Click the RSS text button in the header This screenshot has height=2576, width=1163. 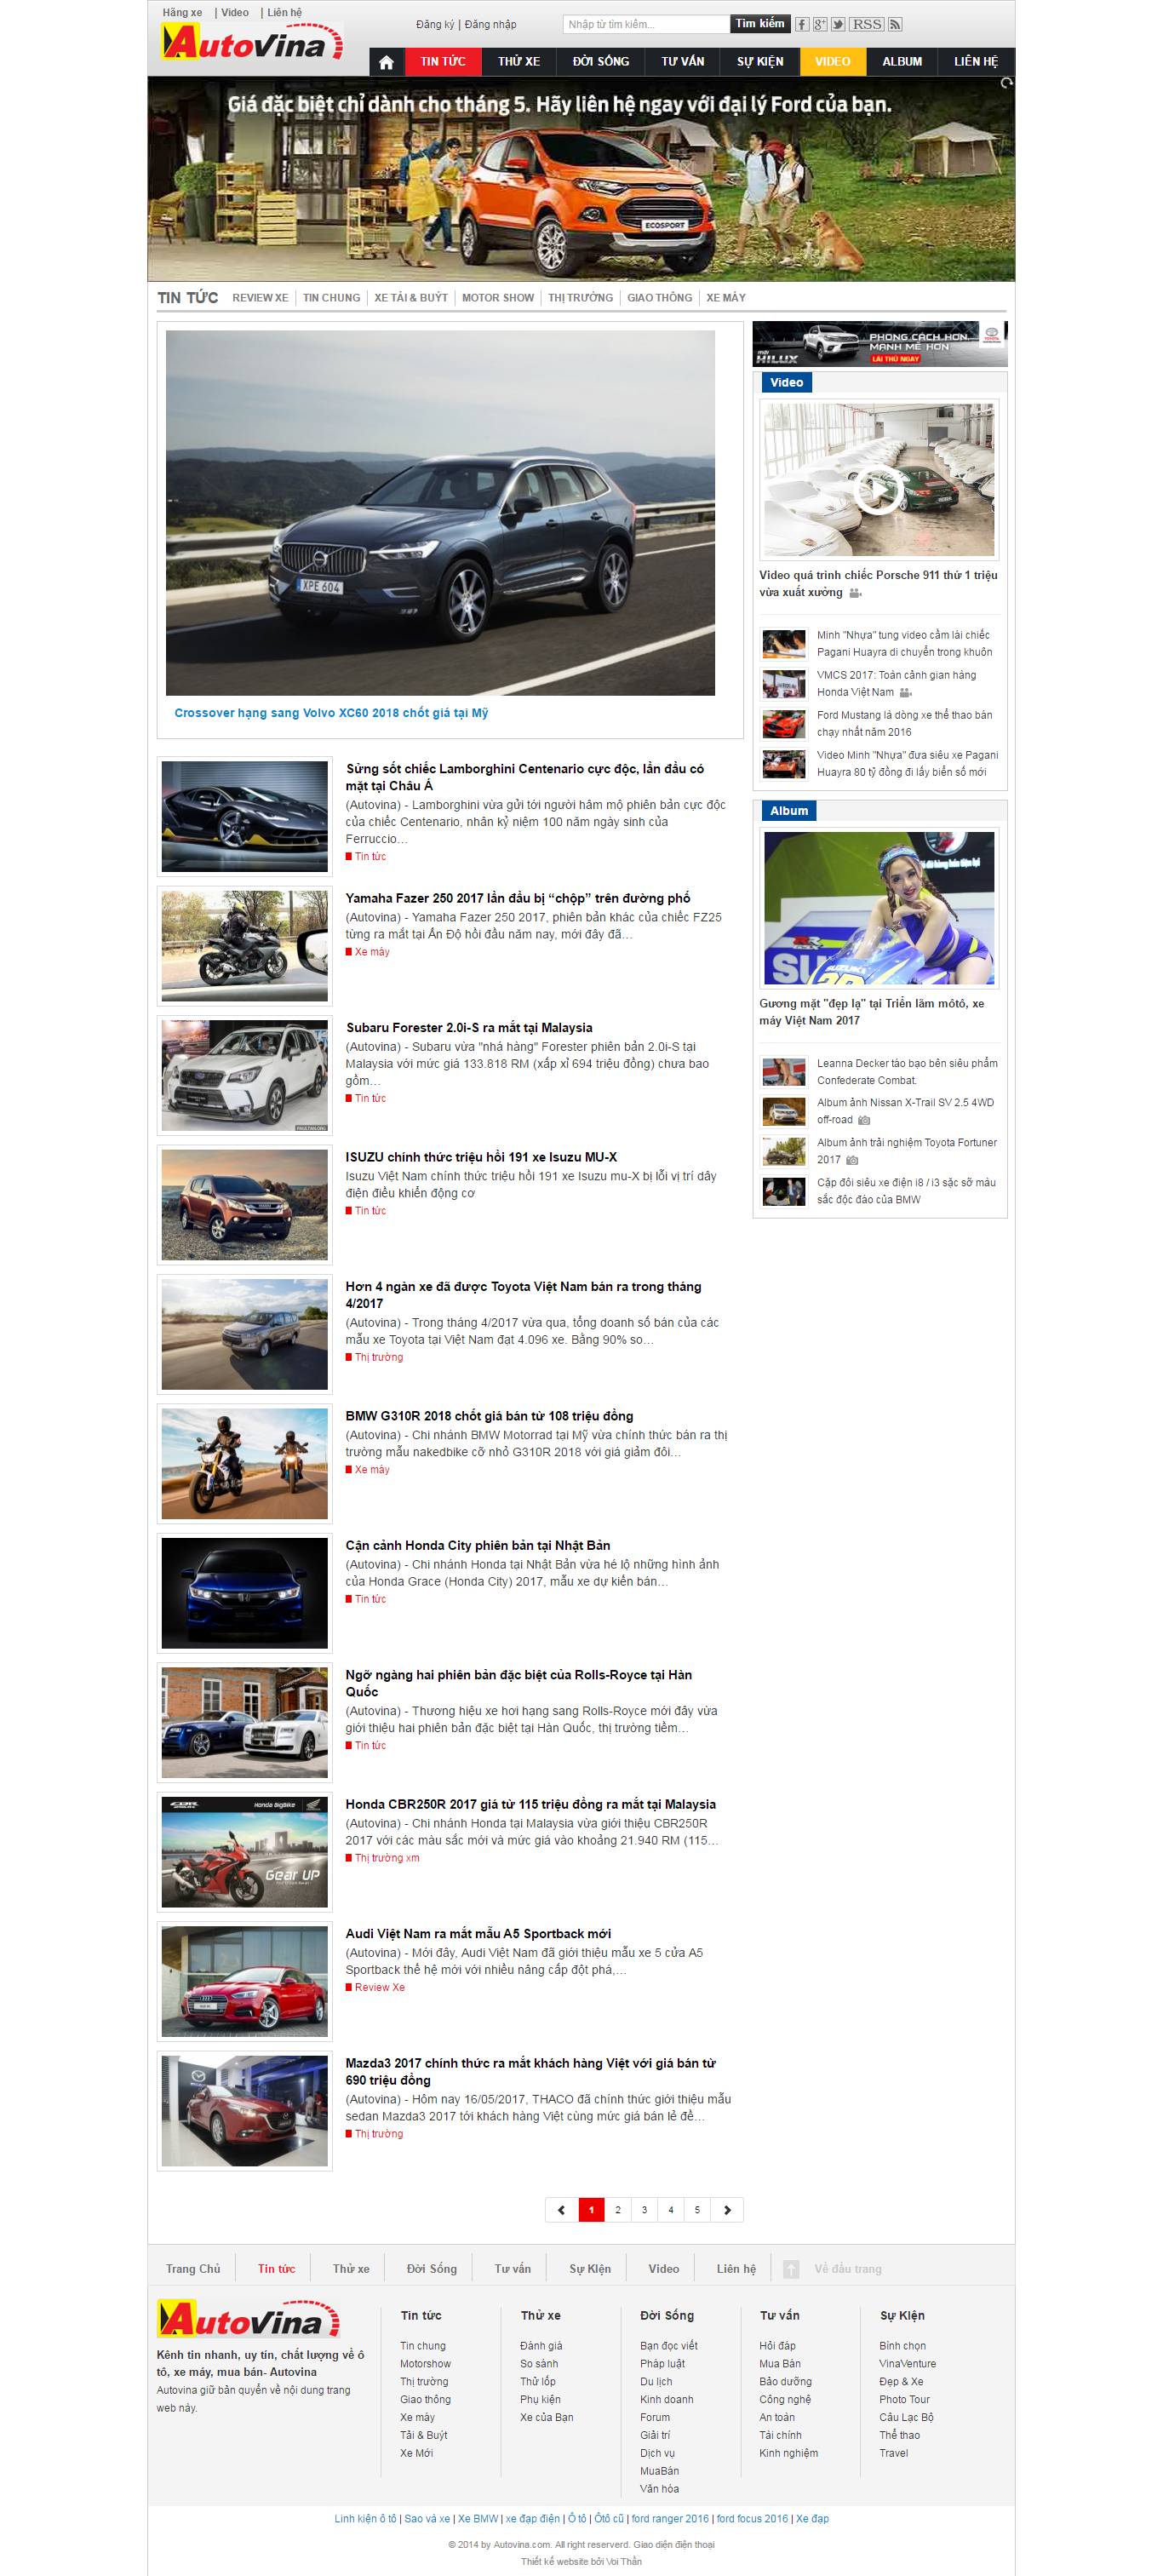(x=867, y=24)
